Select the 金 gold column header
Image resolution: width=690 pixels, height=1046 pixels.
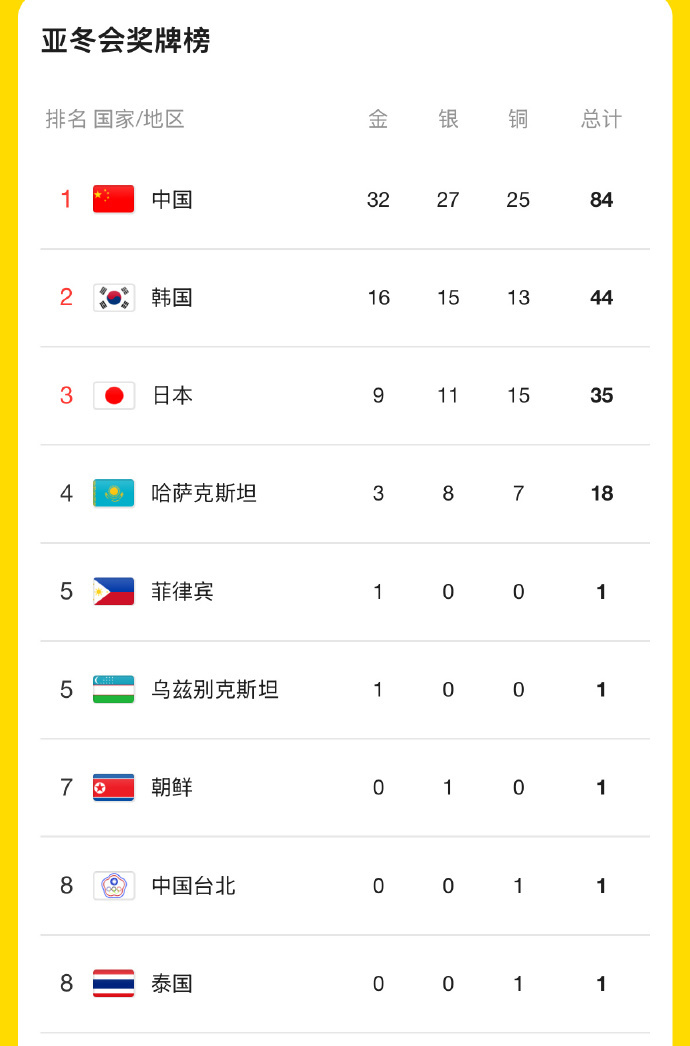(x=378, y=119)
